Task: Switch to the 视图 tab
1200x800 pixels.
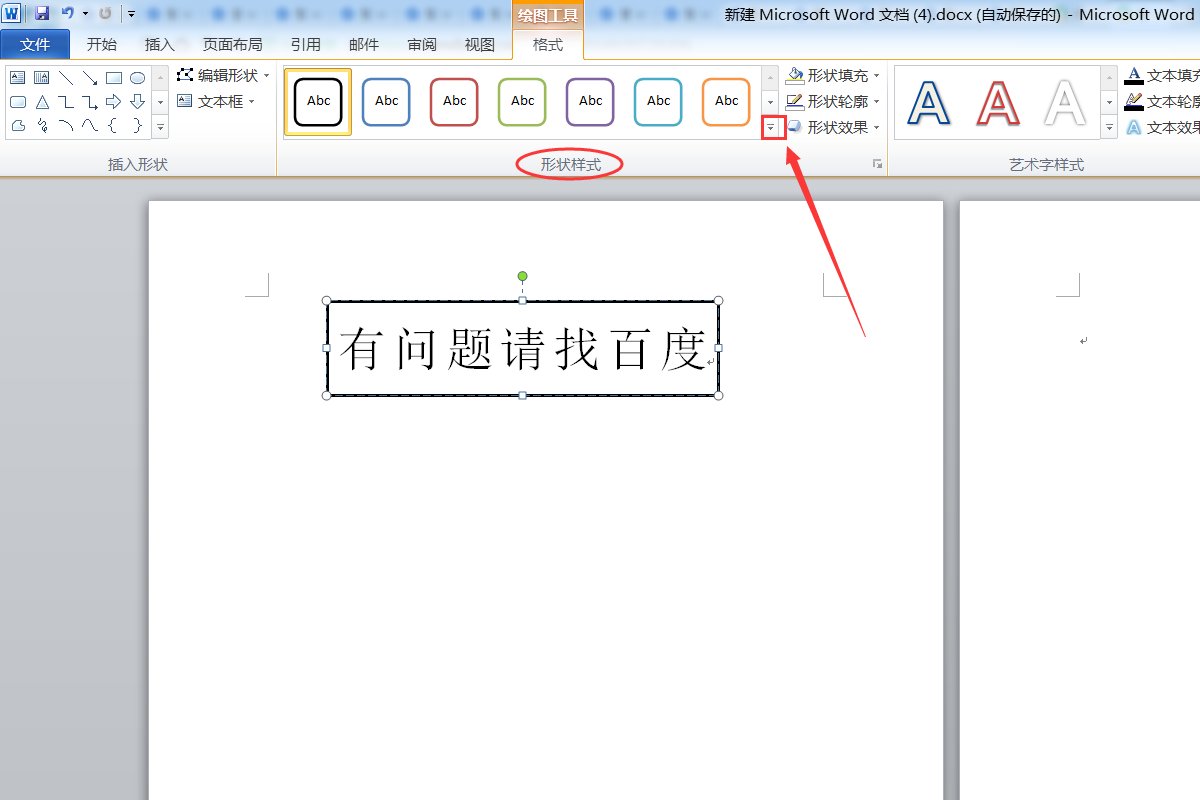Action: click(479, 44)
